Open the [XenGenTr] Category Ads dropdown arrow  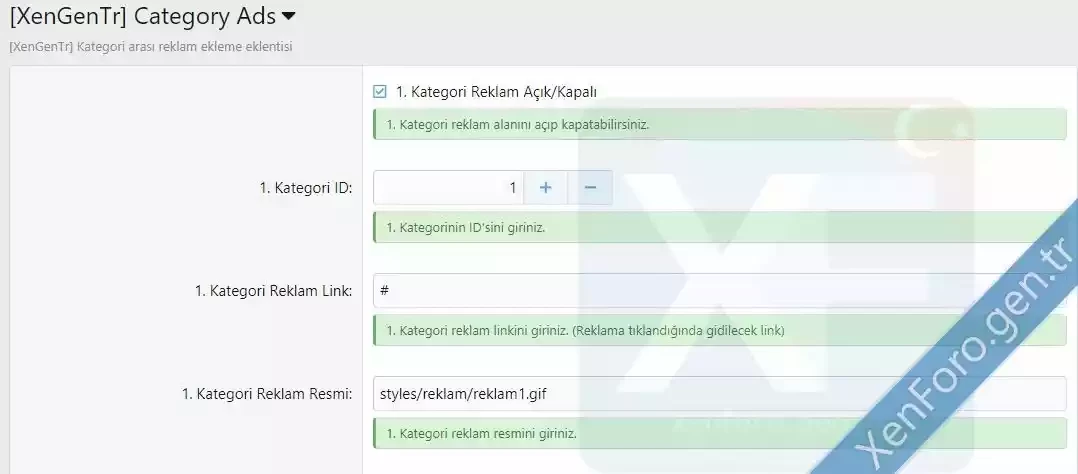click(289, 17)
